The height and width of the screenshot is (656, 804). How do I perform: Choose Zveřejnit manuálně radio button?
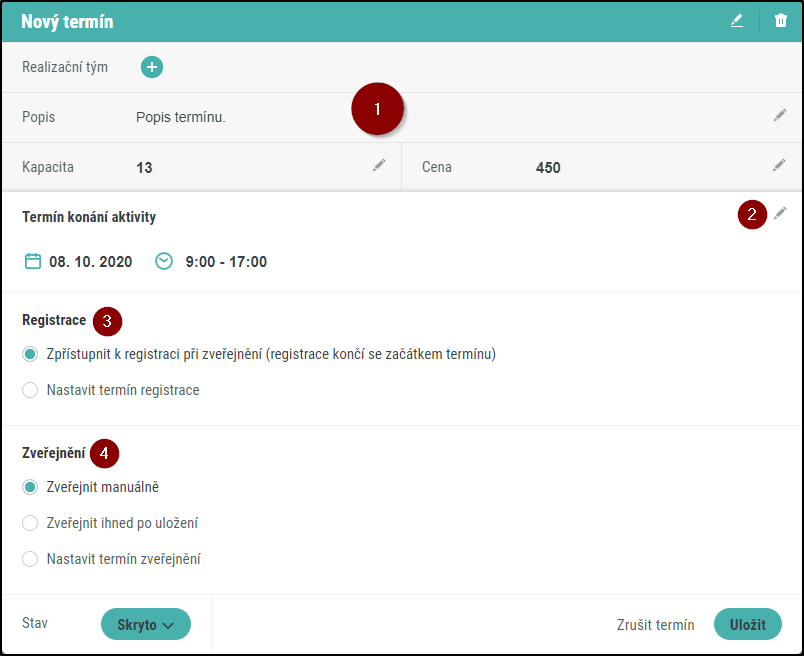point(30,487)
